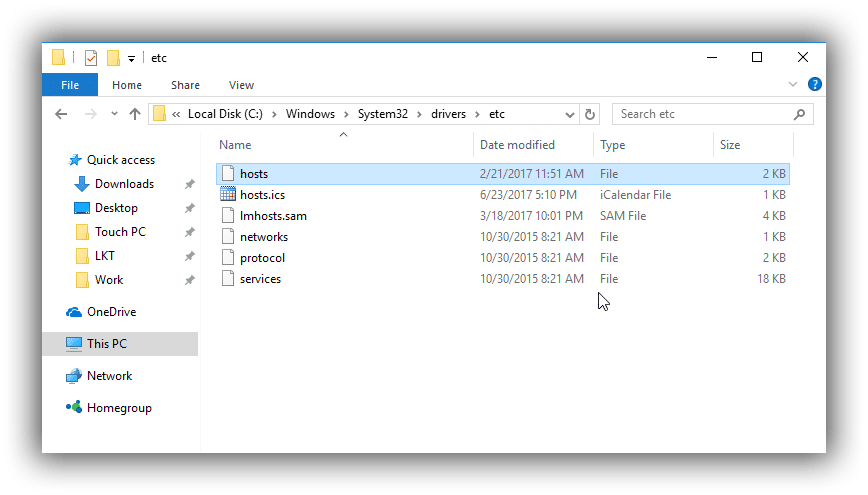Refresh the etc folder view
Screen dimensions: 868x495
(590, 114)
